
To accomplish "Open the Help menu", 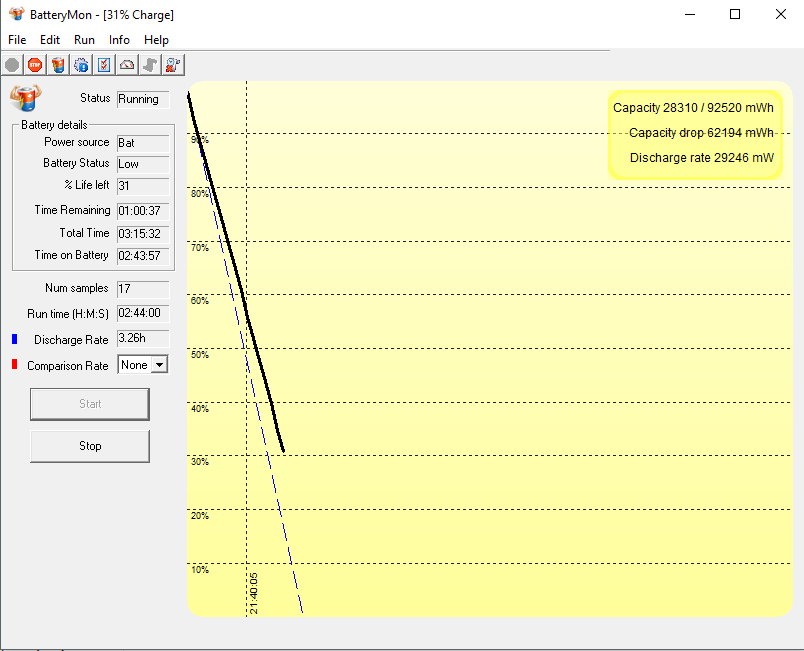I will pyautogui.click(x=156, y=40).
